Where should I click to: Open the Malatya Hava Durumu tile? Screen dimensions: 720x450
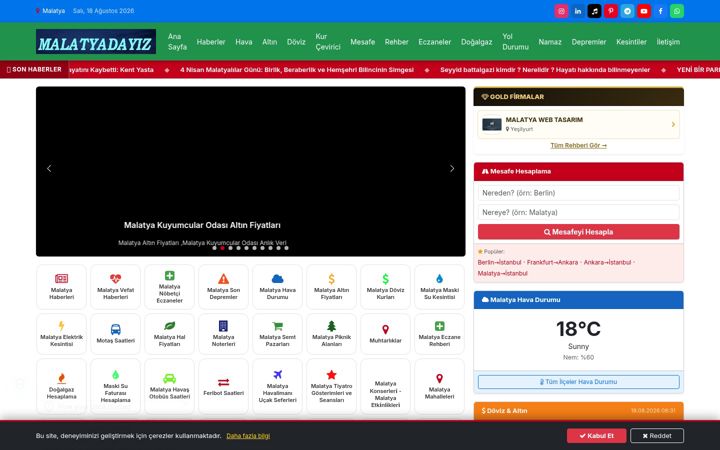[277, 287]
